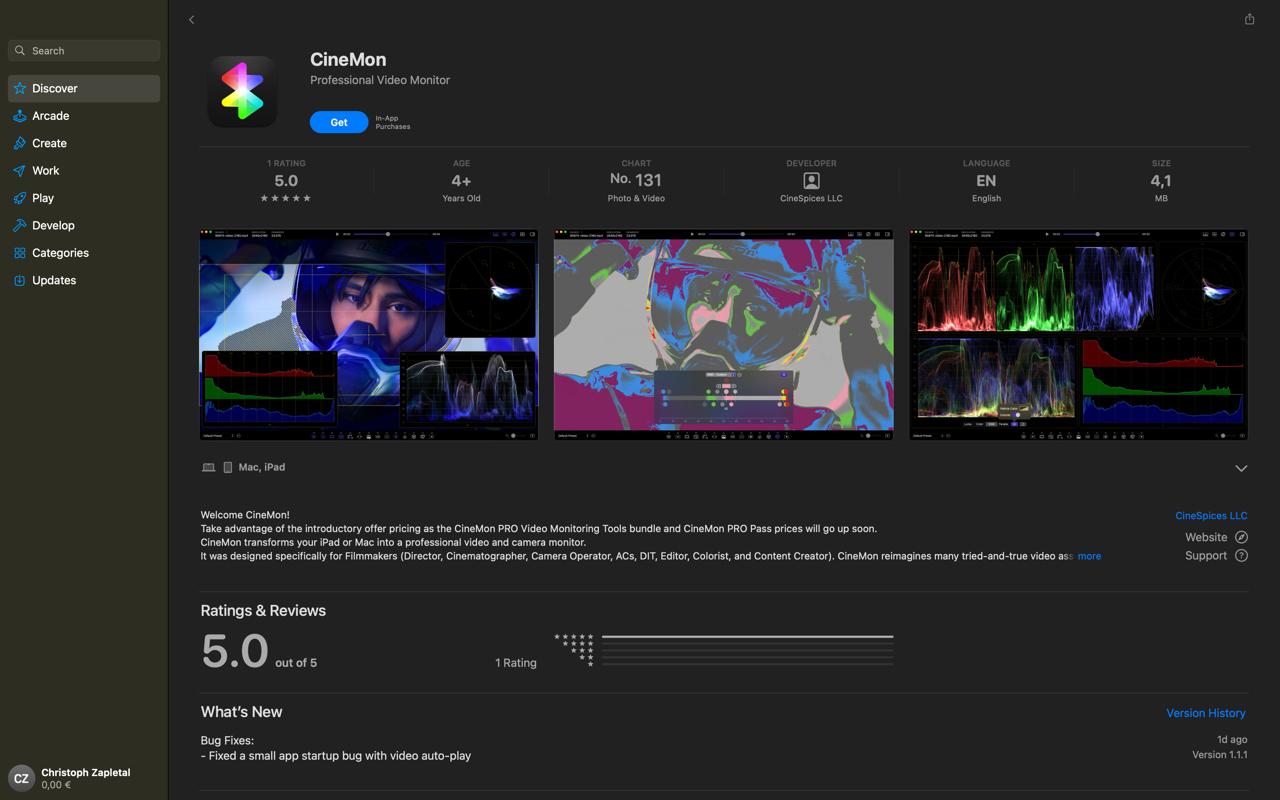This screenshot has width=1280, height=800.
Task: Share the CineMon app page
Action: (1248, 18)
